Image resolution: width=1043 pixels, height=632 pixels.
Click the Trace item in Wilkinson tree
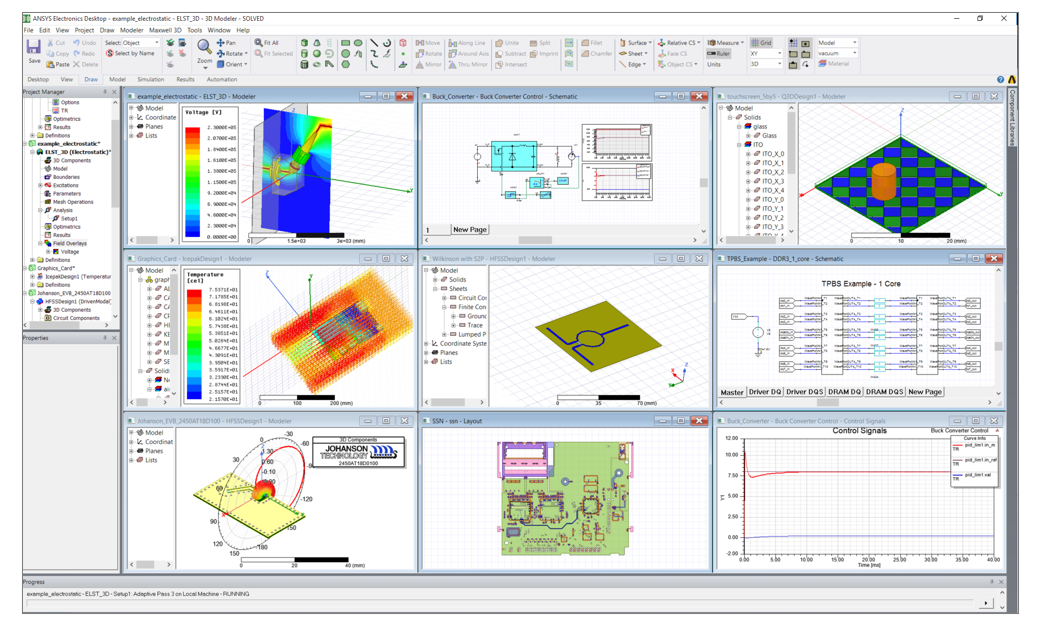tap(475, 325)
